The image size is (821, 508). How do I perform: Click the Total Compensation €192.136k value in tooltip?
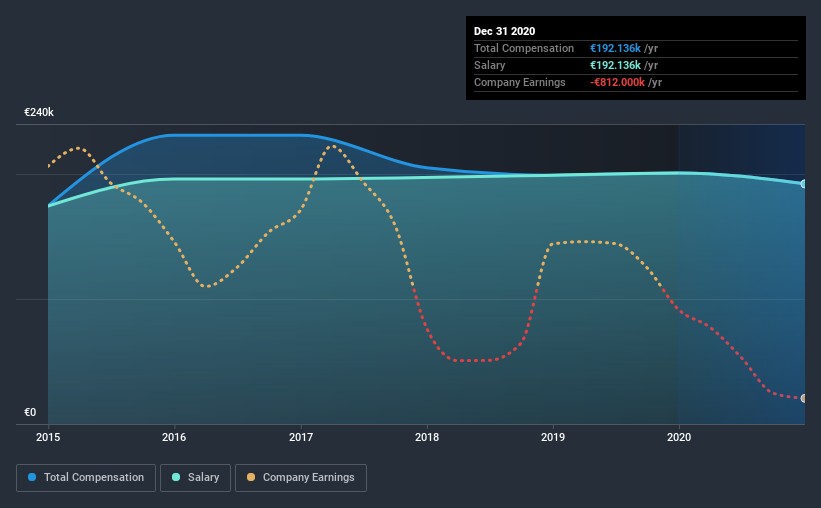click(615, 48)
